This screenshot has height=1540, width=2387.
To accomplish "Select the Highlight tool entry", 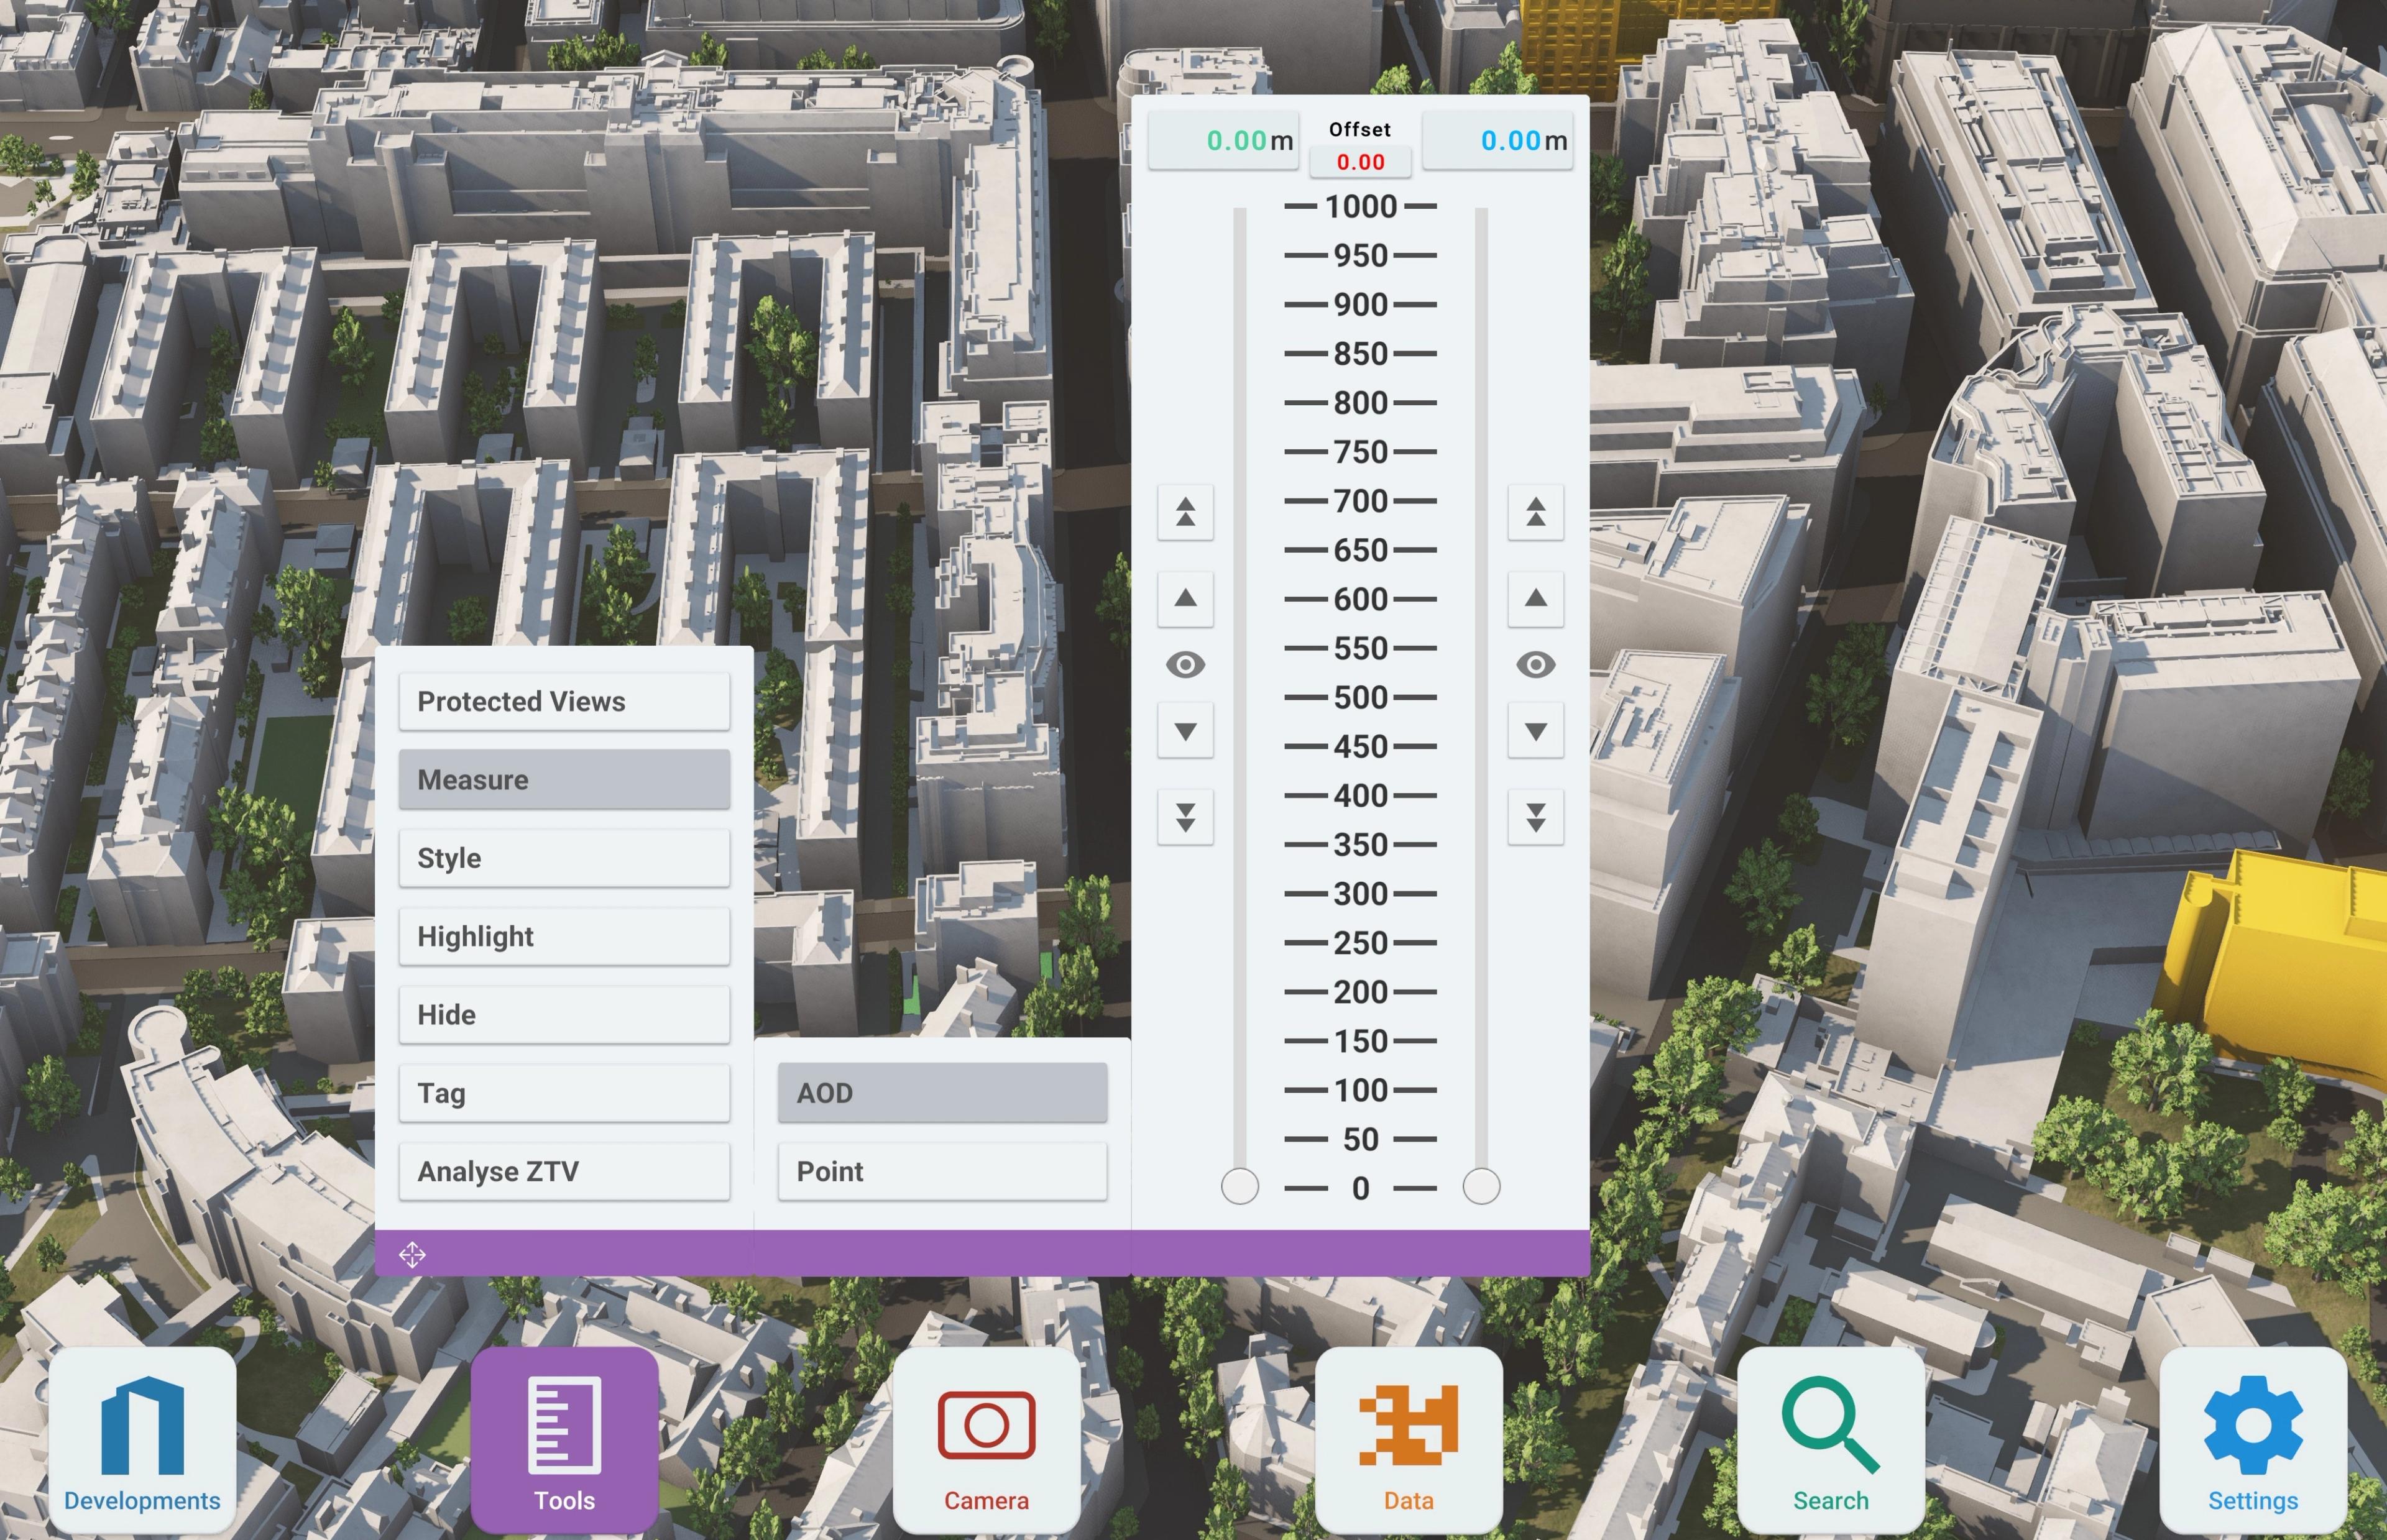I will pyautogui.click(x=564, y=936).
